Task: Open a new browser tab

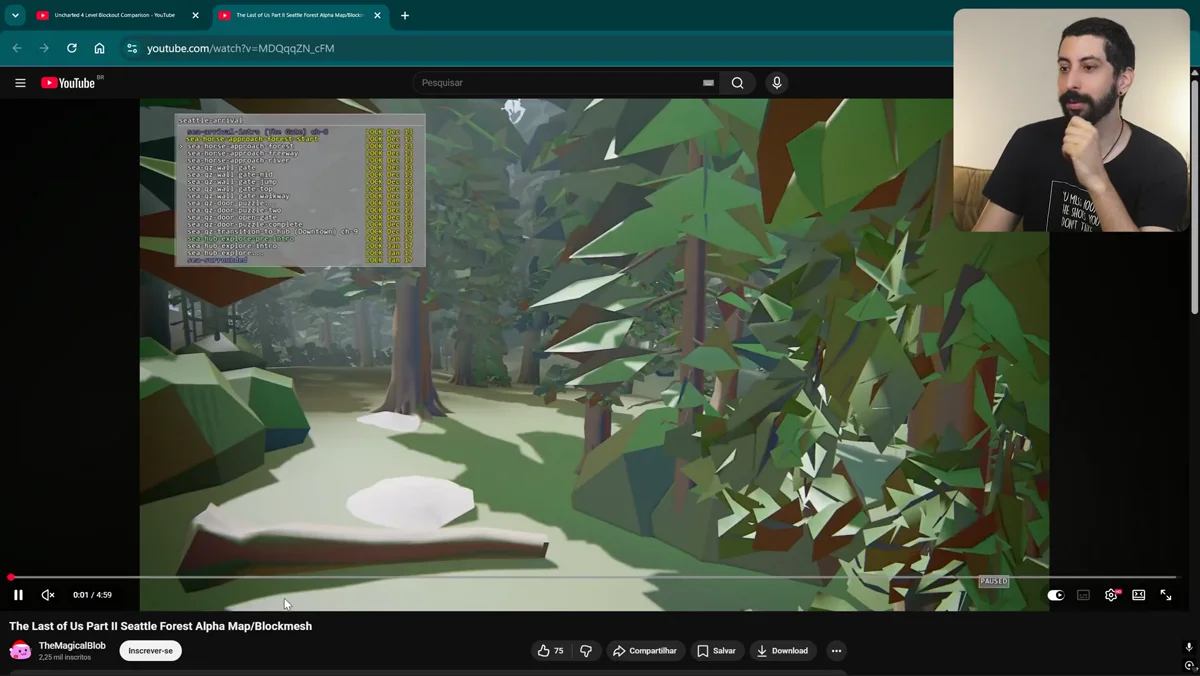Action: tap(405, 15)
